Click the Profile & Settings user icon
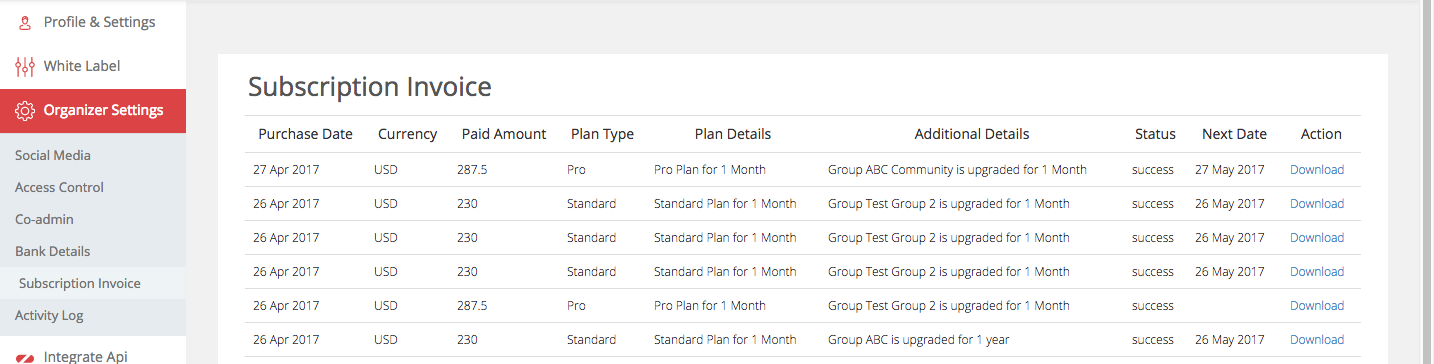Viewport: 1434px width, 364px height. click(25, 22)
